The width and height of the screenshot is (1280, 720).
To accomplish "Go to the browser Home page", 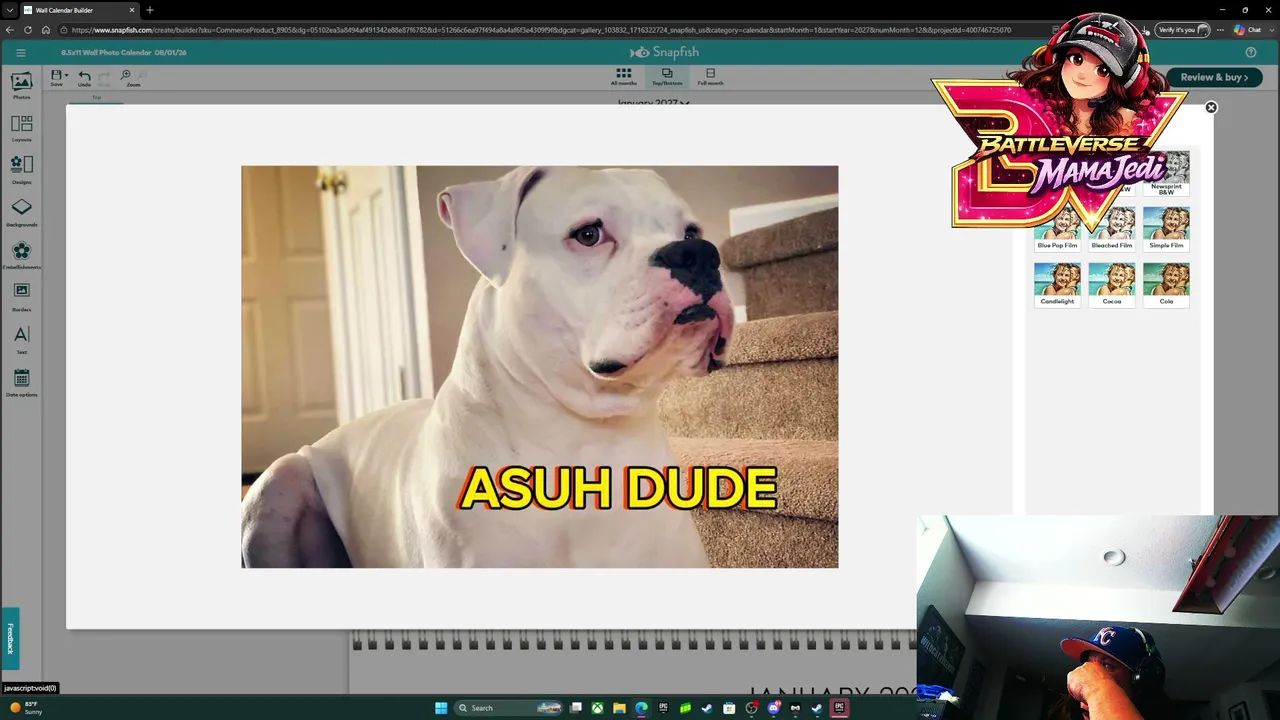I will click(46, 30).
